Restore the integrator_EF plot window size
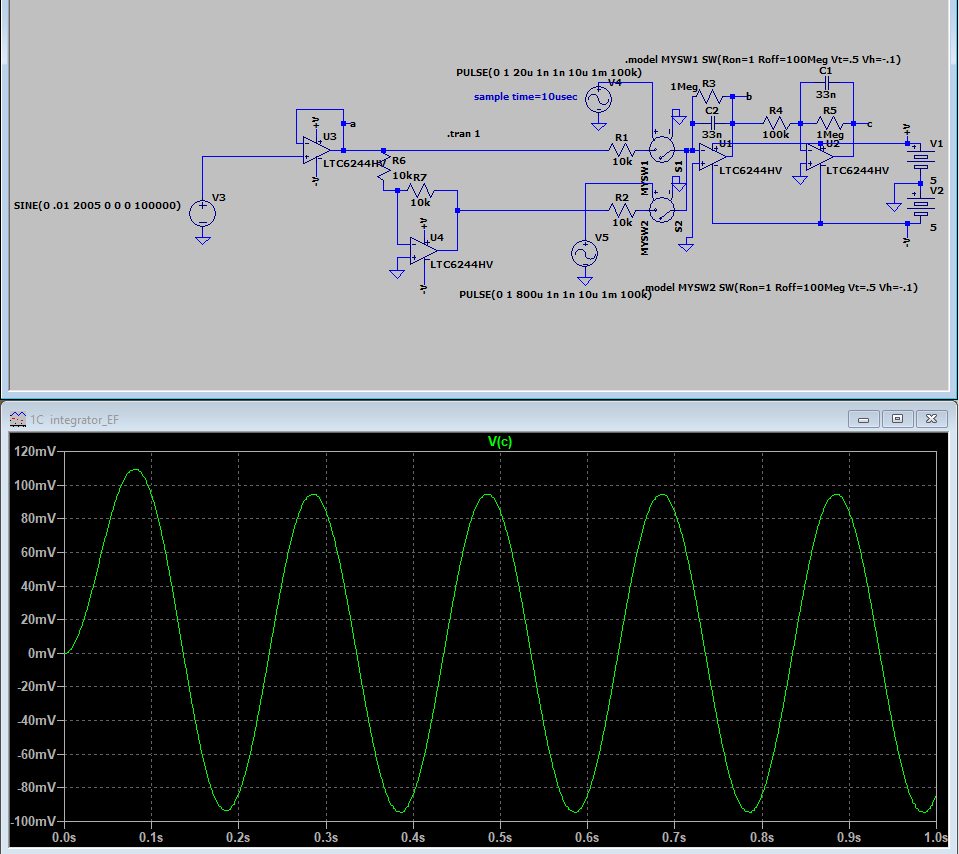The width and height of the screenshot is (959, 854). [x=898, y=418]
